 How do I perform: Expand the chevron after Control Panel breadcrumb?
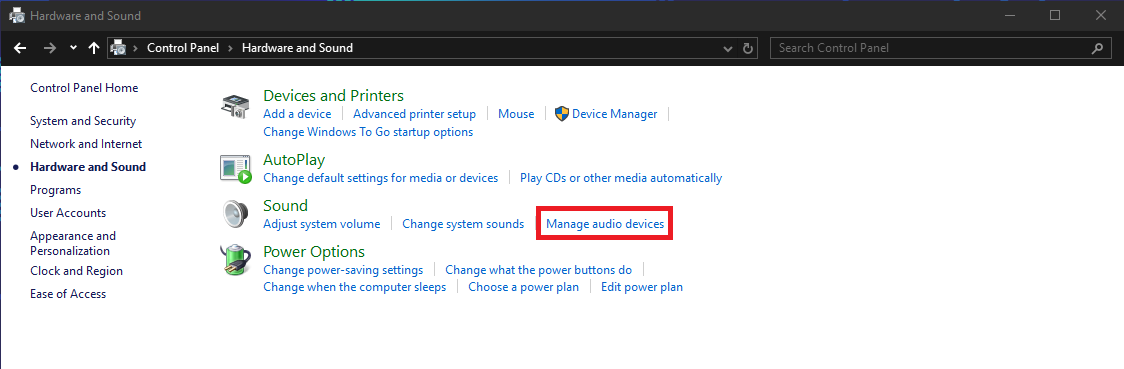231,48
